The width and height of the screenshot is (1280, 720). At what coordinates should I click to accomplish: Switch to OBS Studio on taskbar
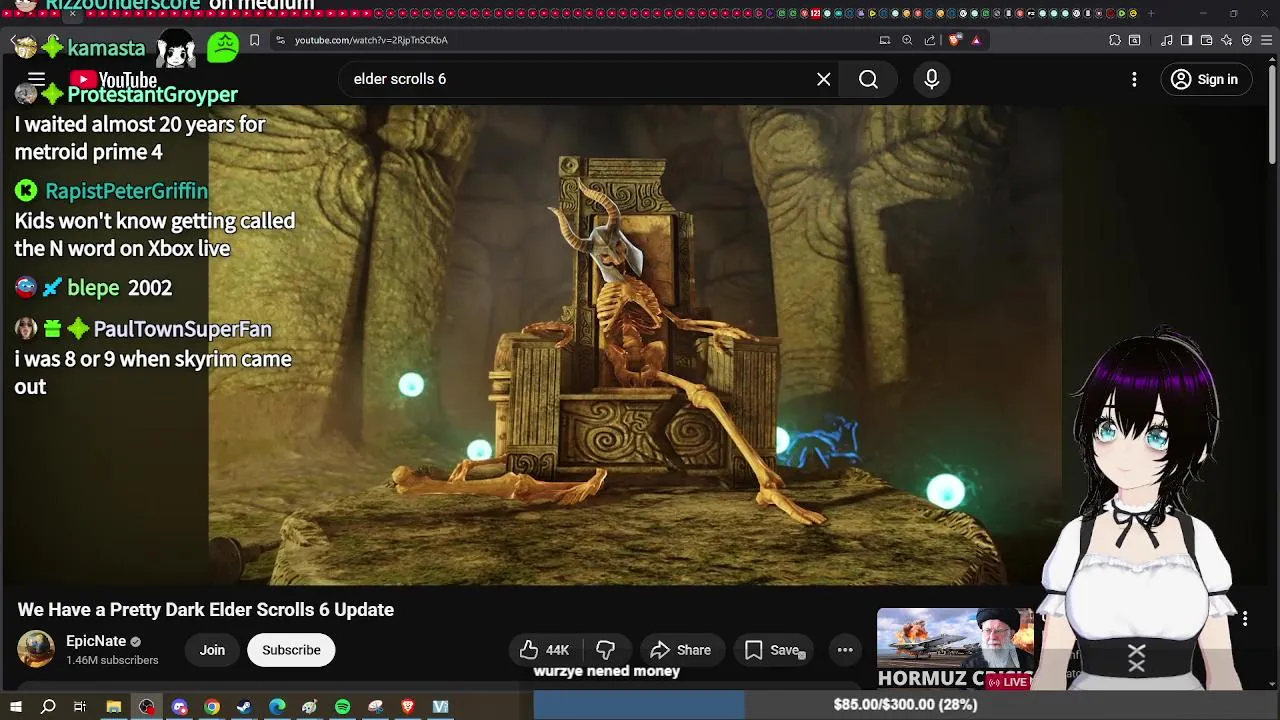click(x=147, y=707)
